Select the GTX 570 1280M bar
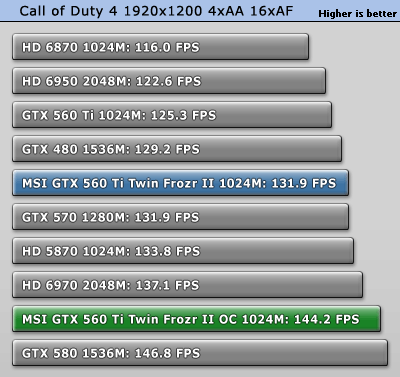 [180, 217]
